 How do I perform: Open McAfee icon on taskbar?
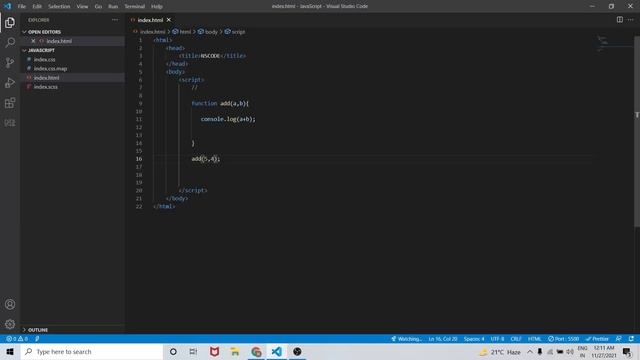pos(214,351)
